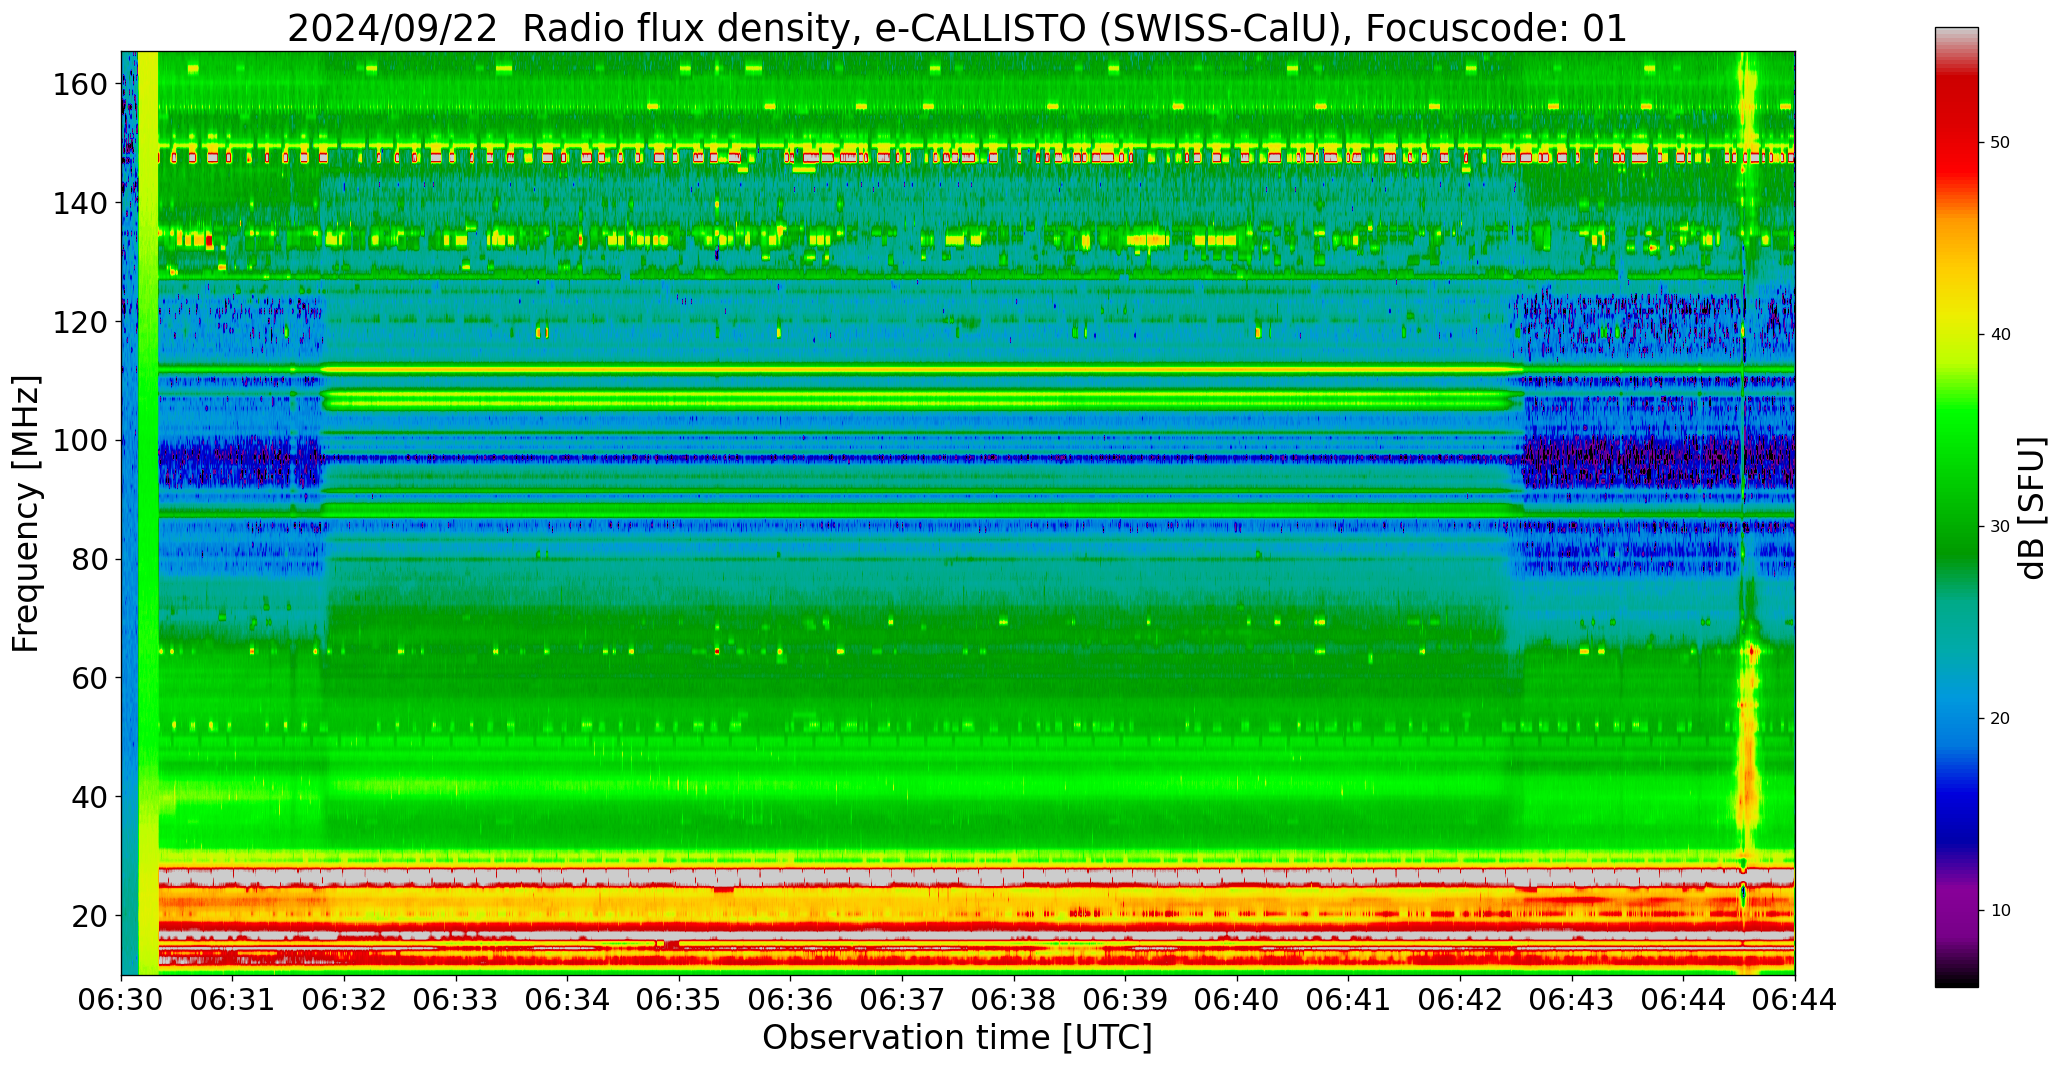2062x1067 pixels.
Task: Click the 20 frequency tick label
Action: [90, 915]
